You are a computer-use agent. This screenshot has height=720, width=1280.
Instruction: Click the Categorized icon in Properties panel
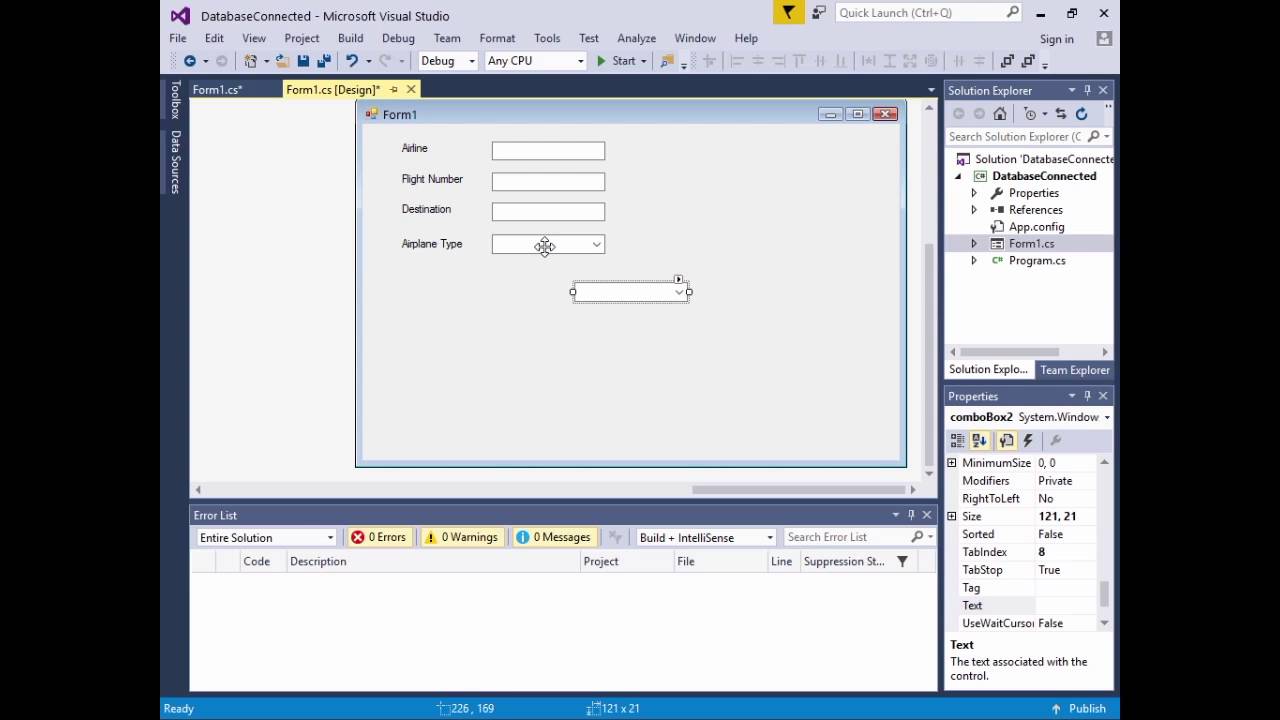point(957,441)
